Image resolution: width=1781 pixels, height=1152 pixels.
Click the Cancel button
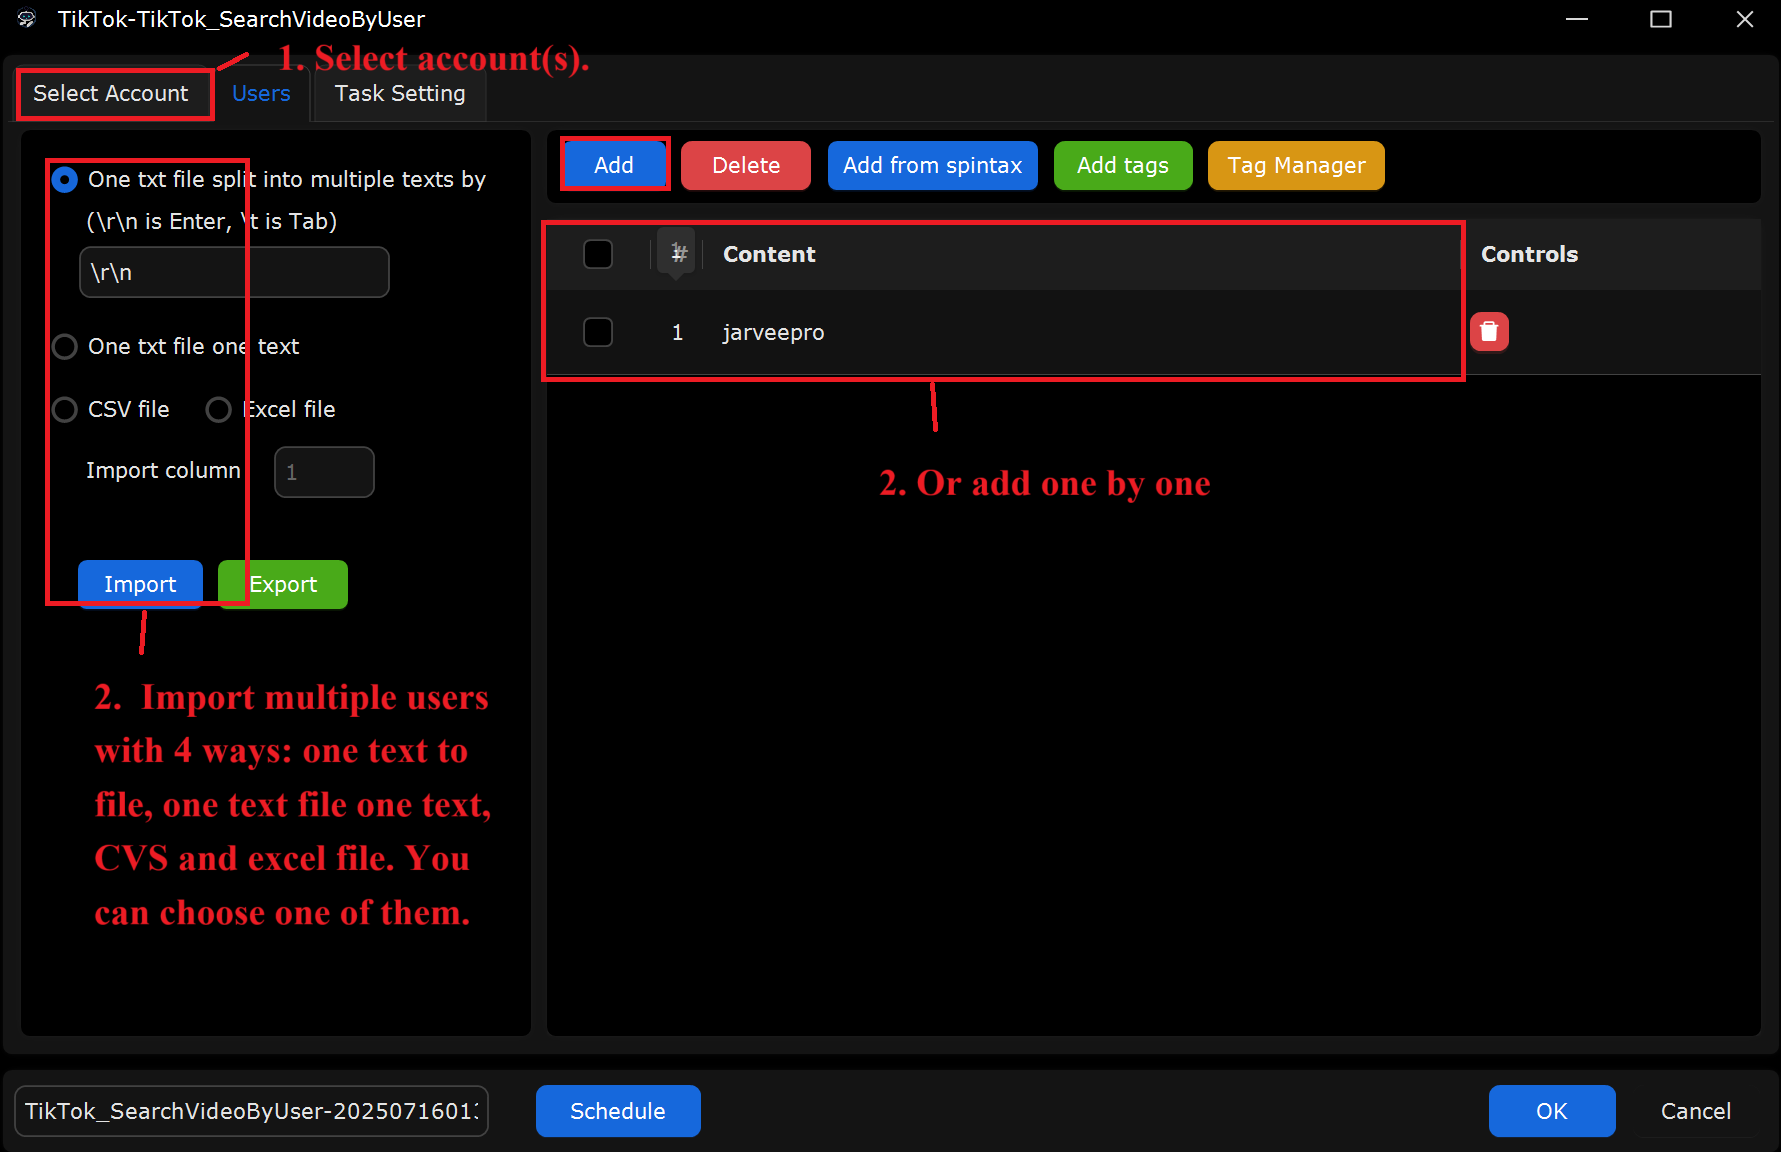1696,1111
